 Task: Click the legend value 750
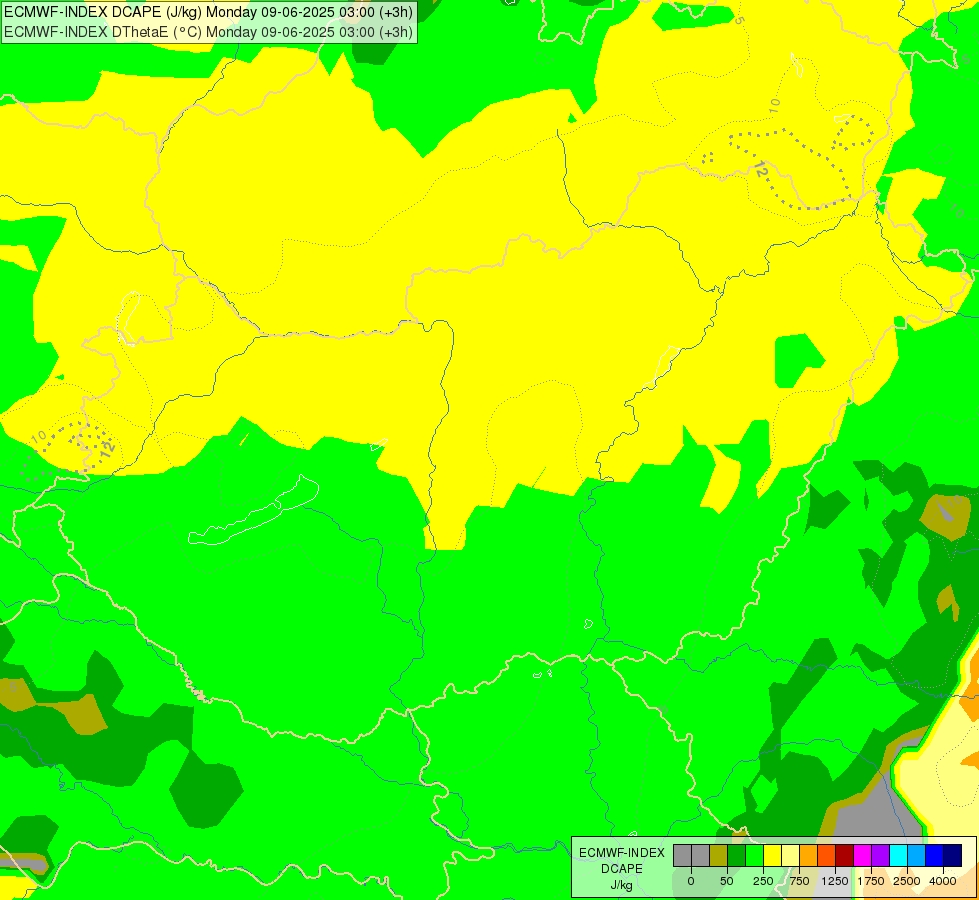coord(799,881)
